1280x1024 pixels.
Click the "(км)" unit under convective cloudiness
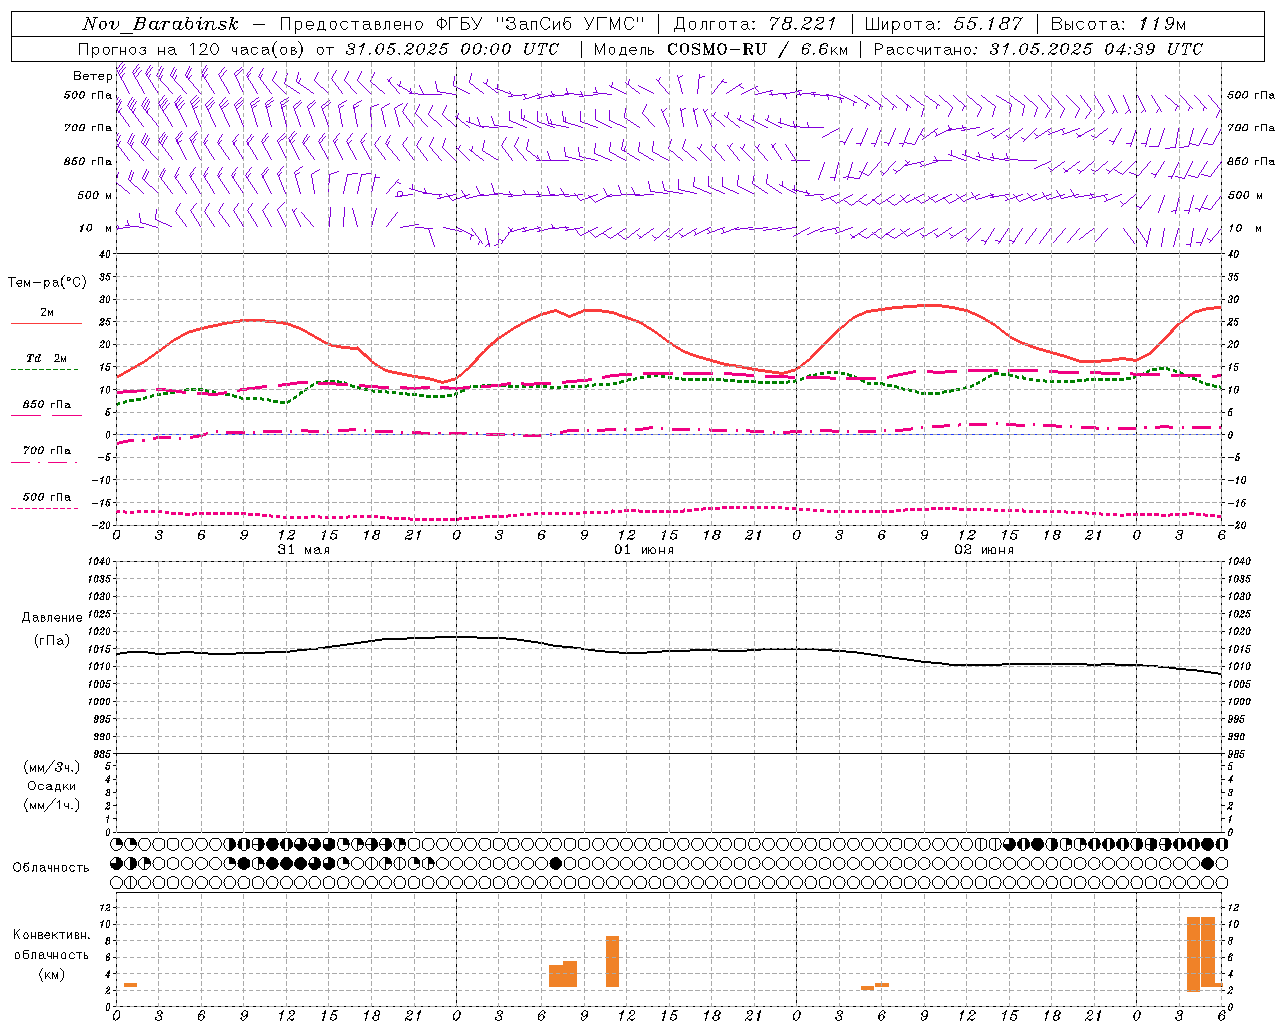[51, 974]
